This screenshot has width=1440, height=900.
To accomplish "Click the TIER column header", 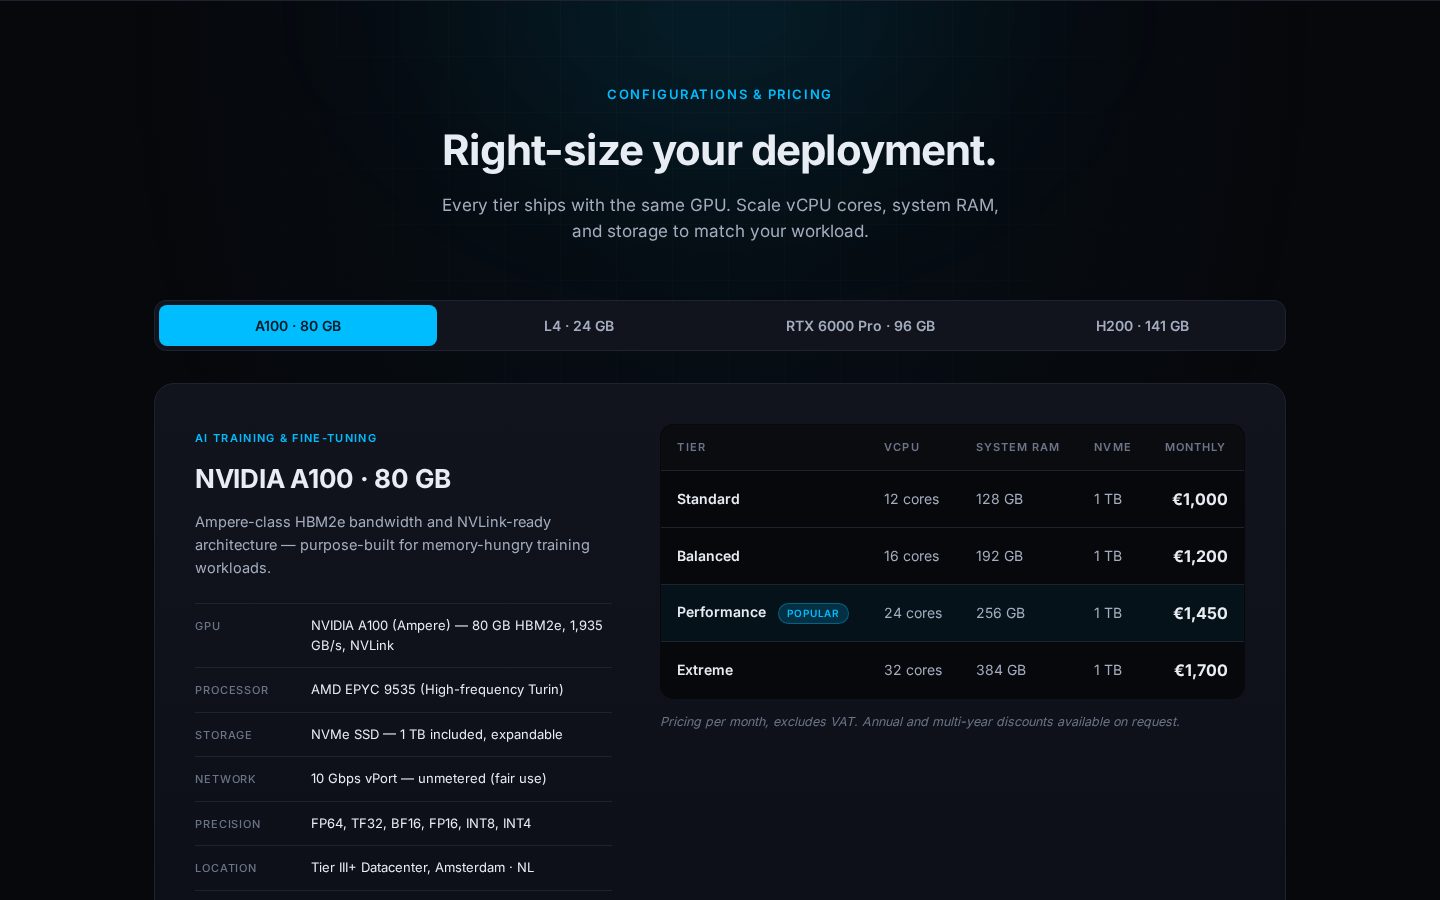I will point(691,447).
